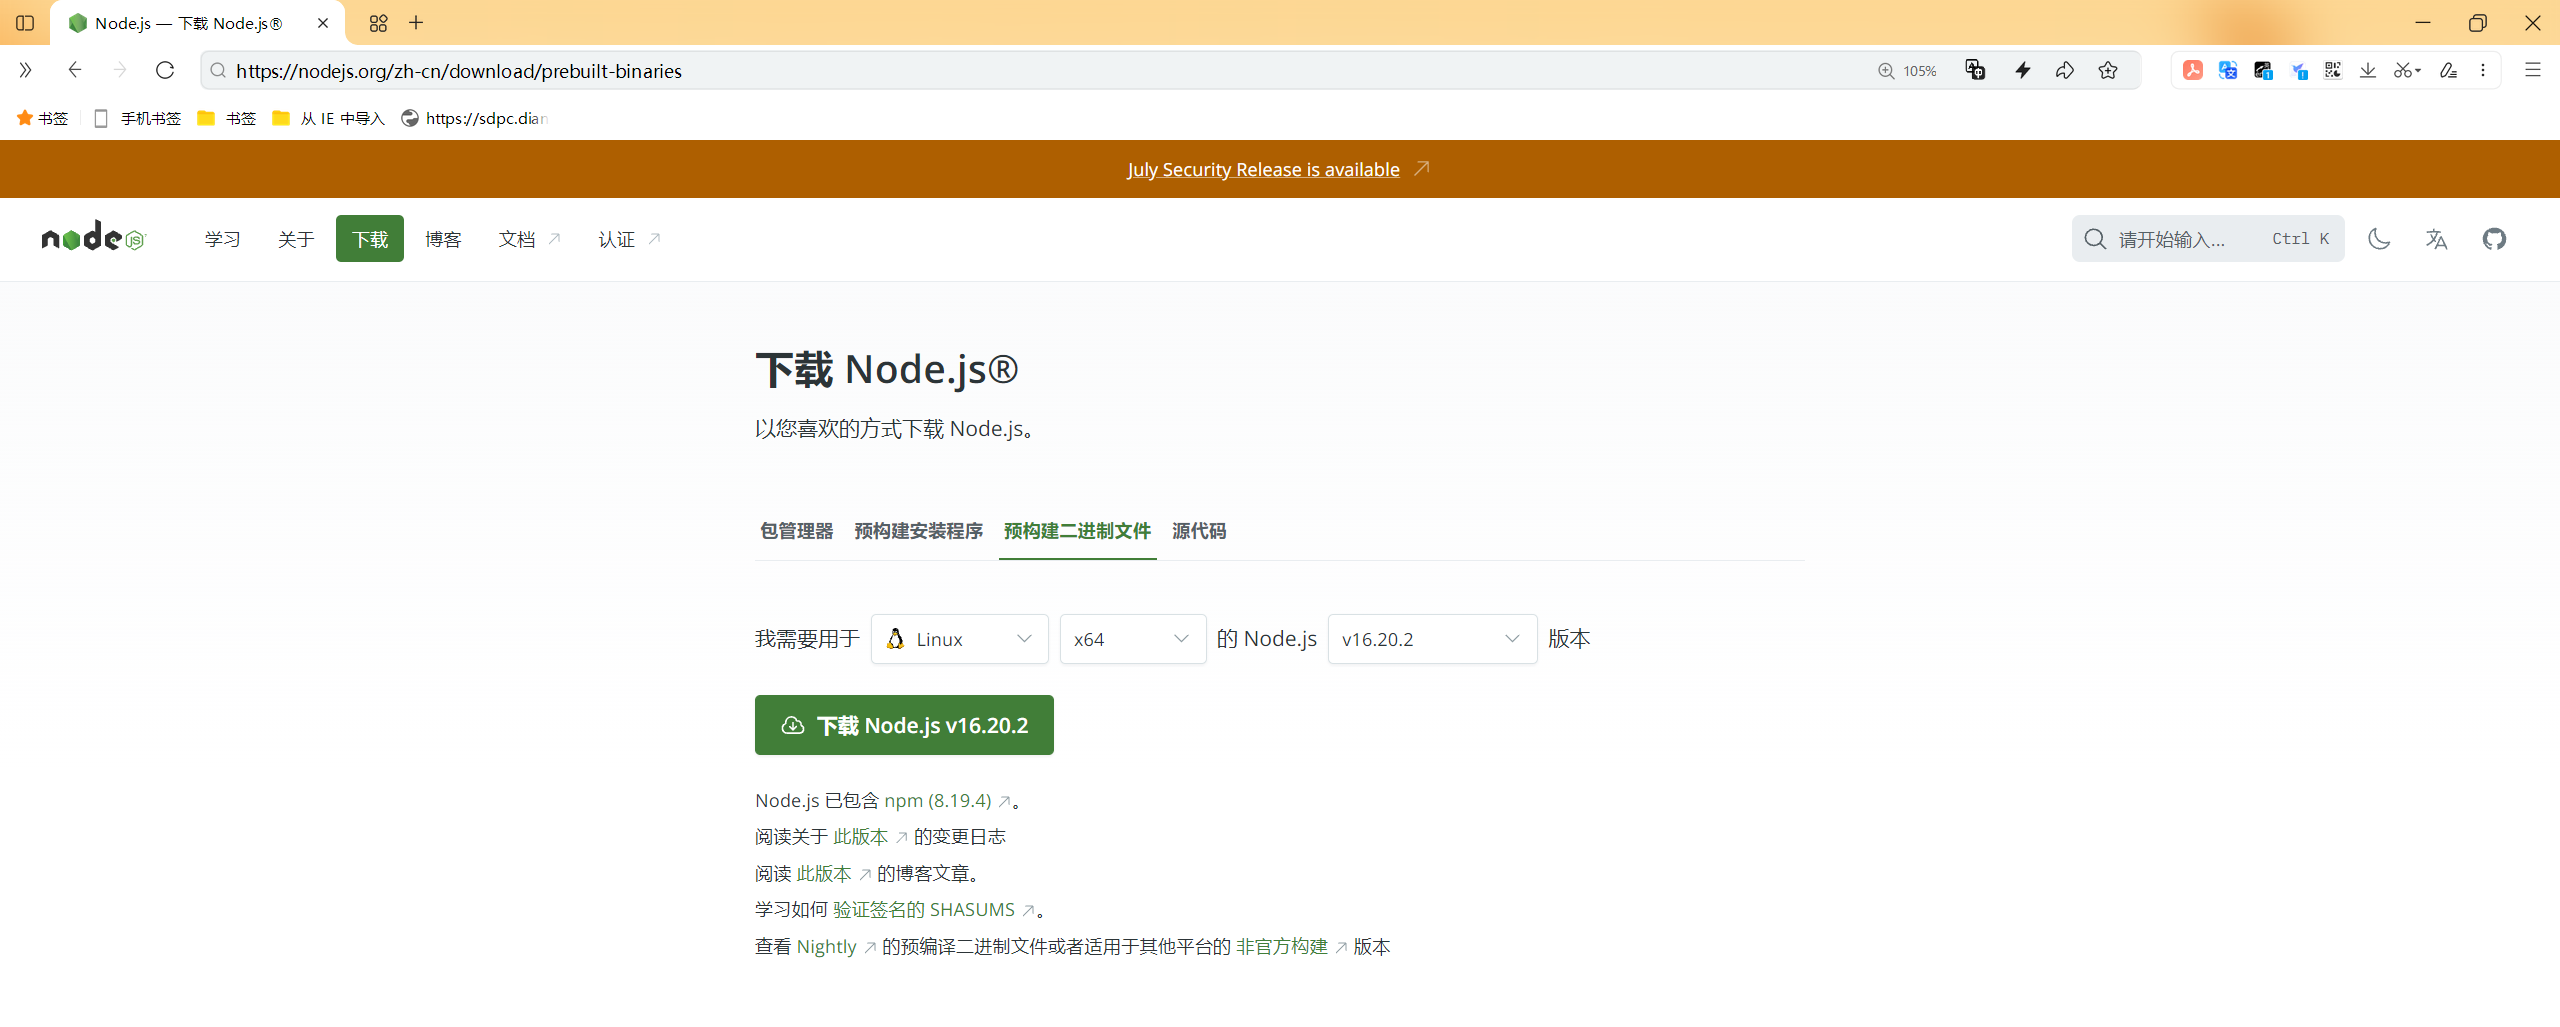Open 此版本 changelog link
Image resolution: width=2560 pixels, height=1027 pixels.
pyautogui.click(x=870, y=837)
